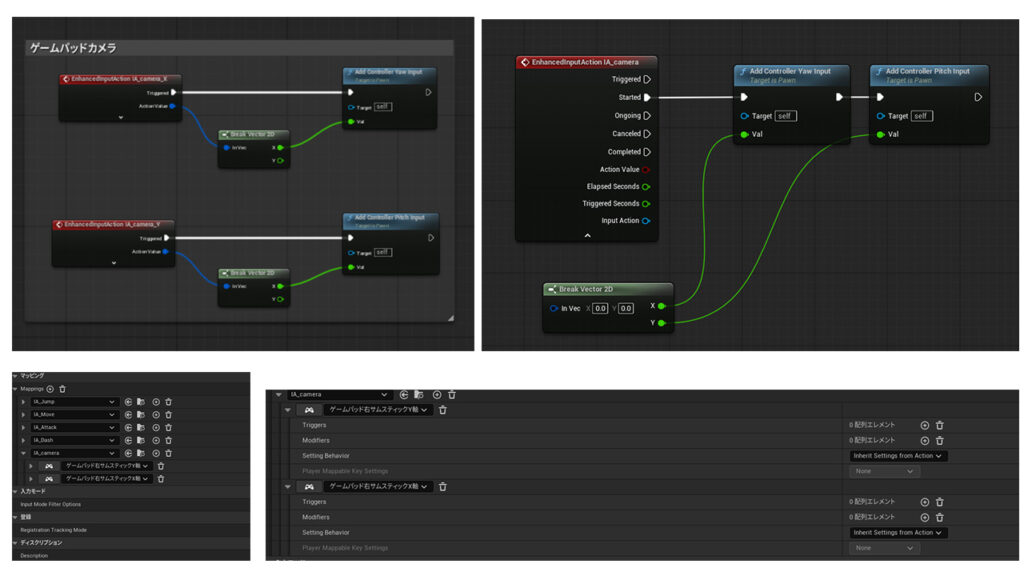Click the X value field on Break Vector 2D
1024x576 pixels.
pos(600,308)
